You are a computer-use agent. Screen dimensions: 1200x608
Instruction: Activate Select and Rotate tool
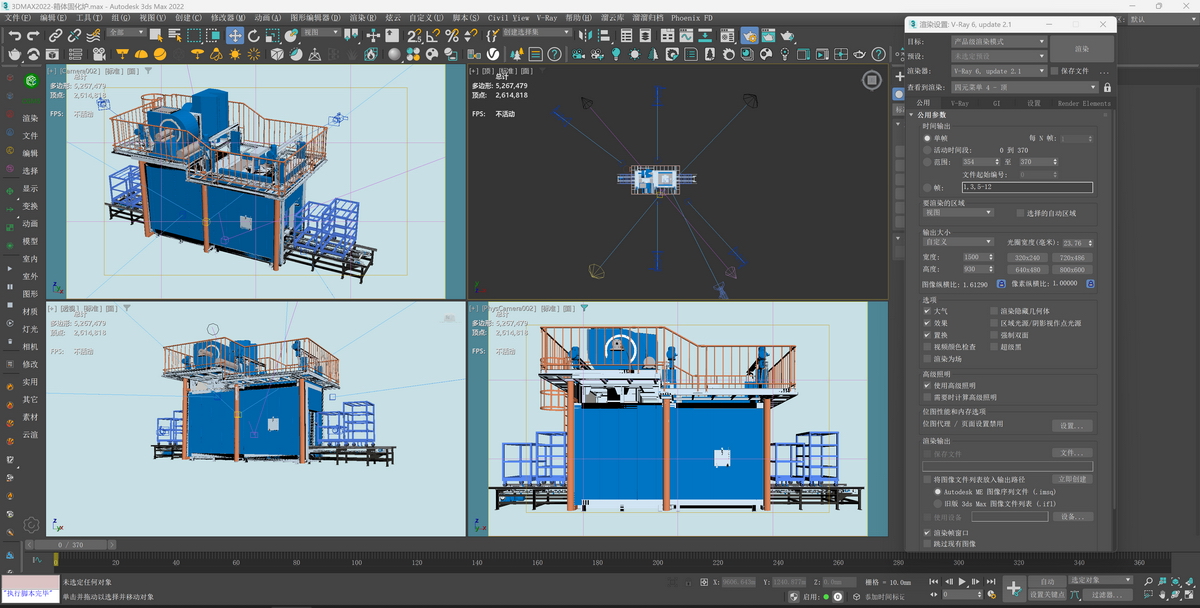coord(254,35)
